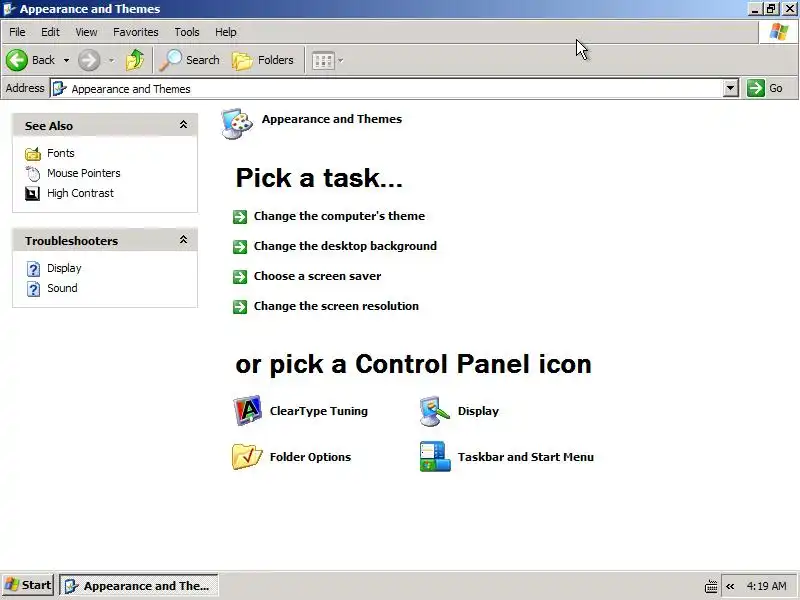Open the Favorites menu
The image size is (800, 600).
[136, 32]
